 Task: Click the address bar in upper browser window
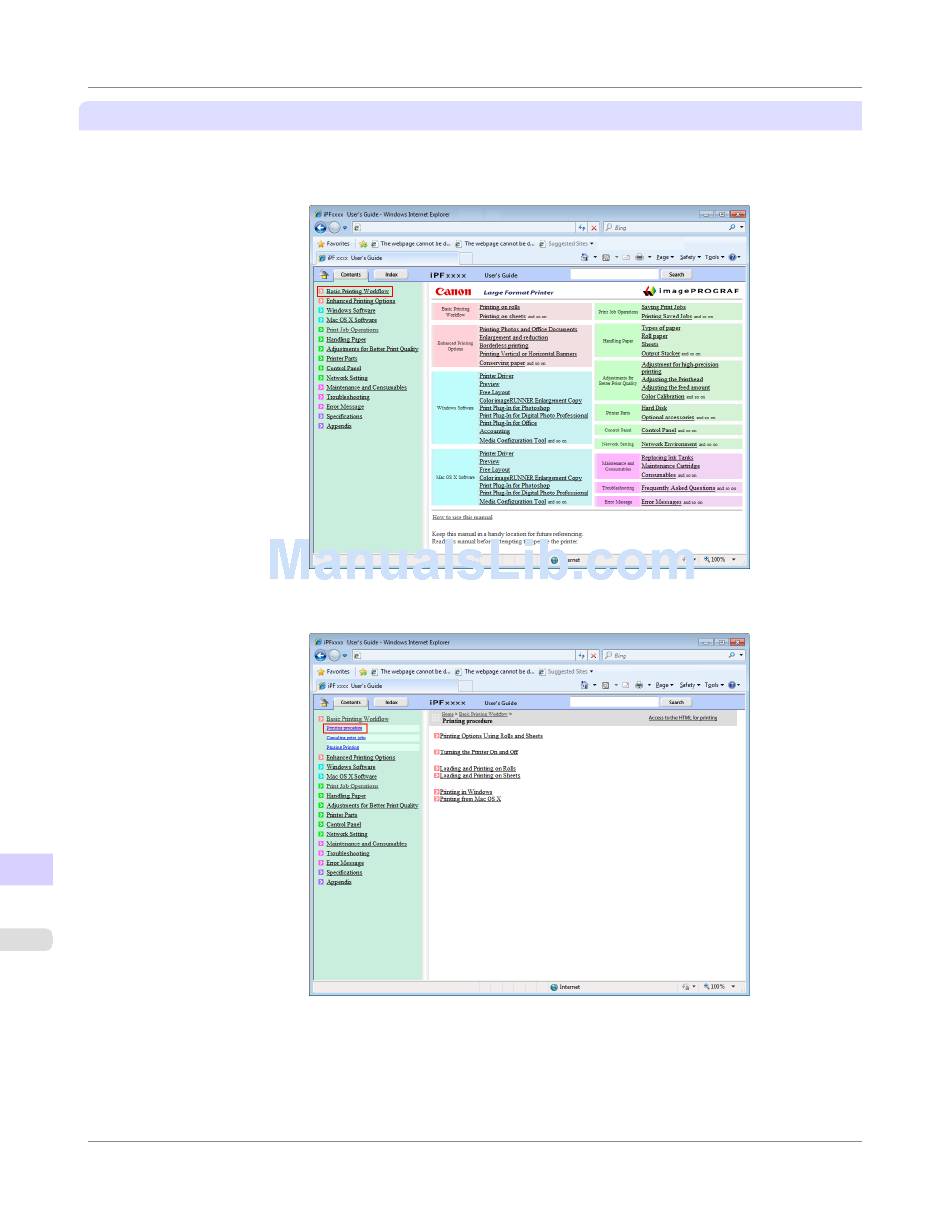462,228
